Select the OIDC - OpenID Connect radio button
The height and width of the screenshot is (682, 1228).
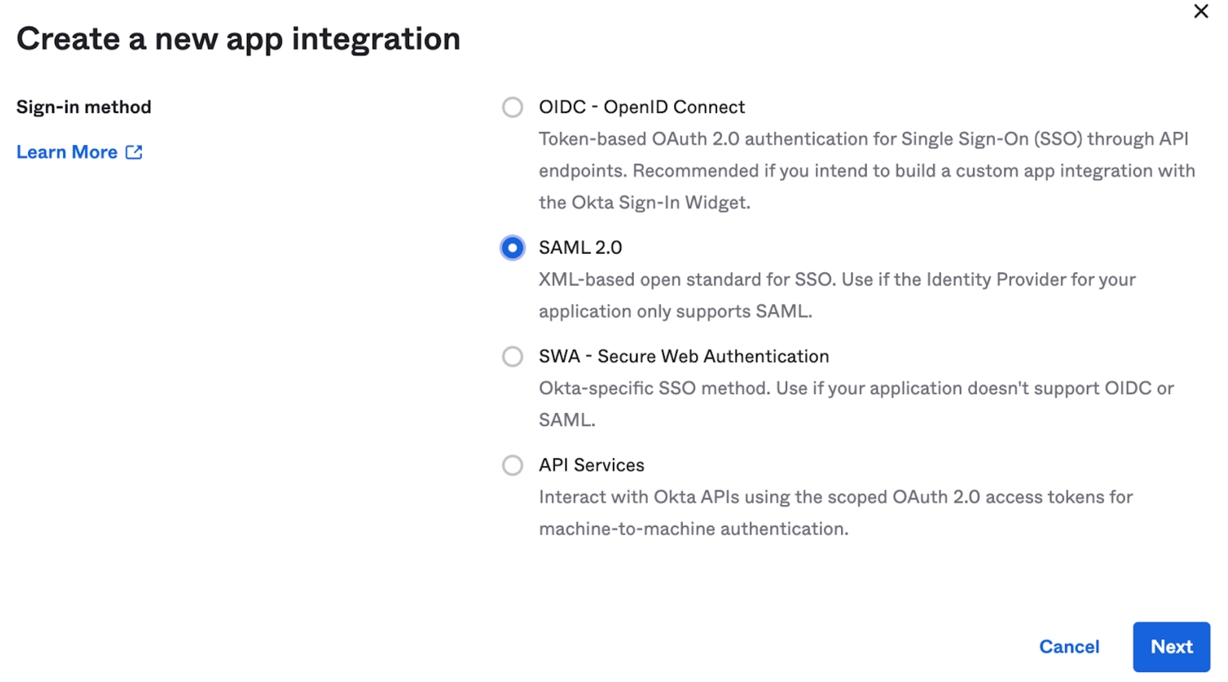(x=513, y=107)
